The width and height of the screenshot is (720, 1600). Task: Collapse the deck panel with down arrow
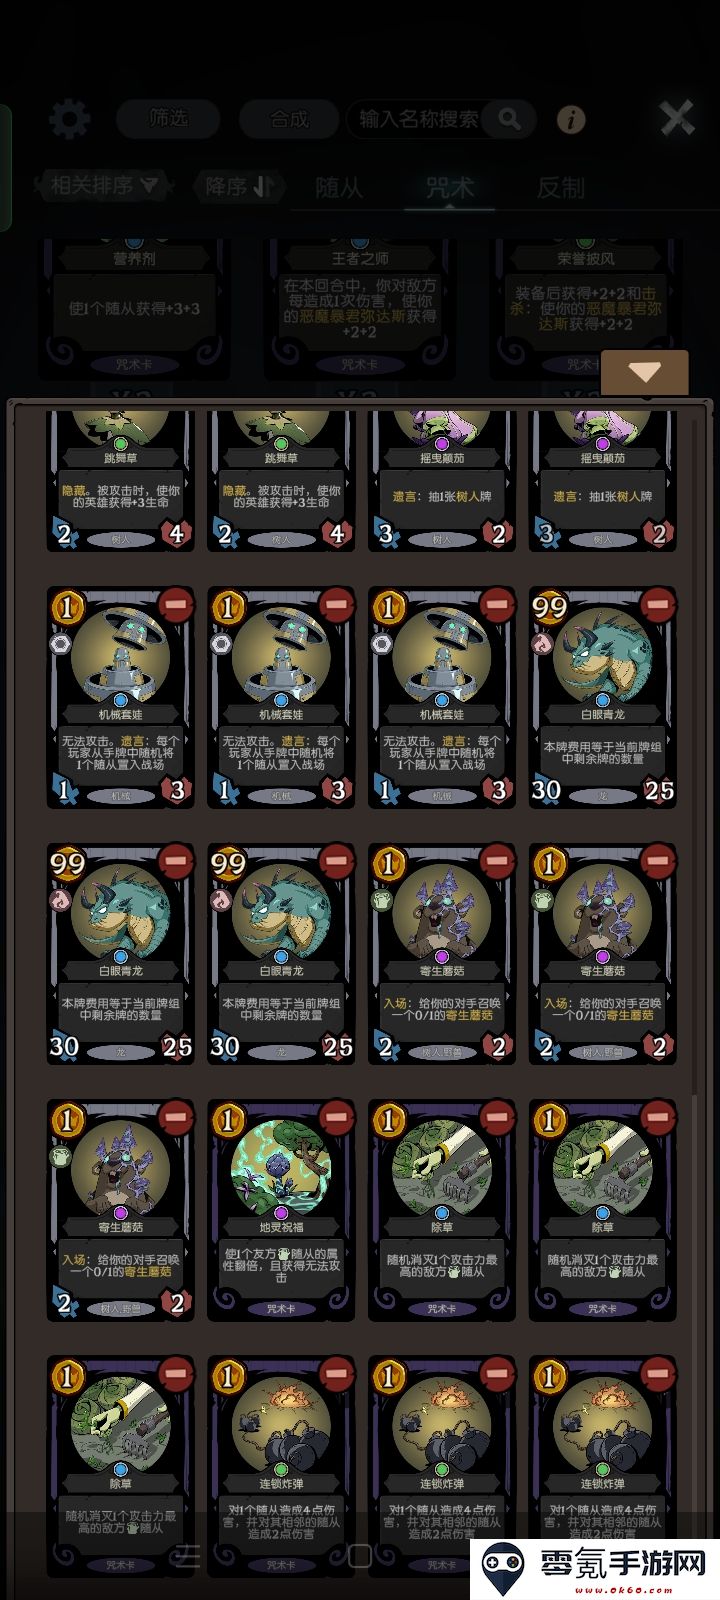click(645, 372)
